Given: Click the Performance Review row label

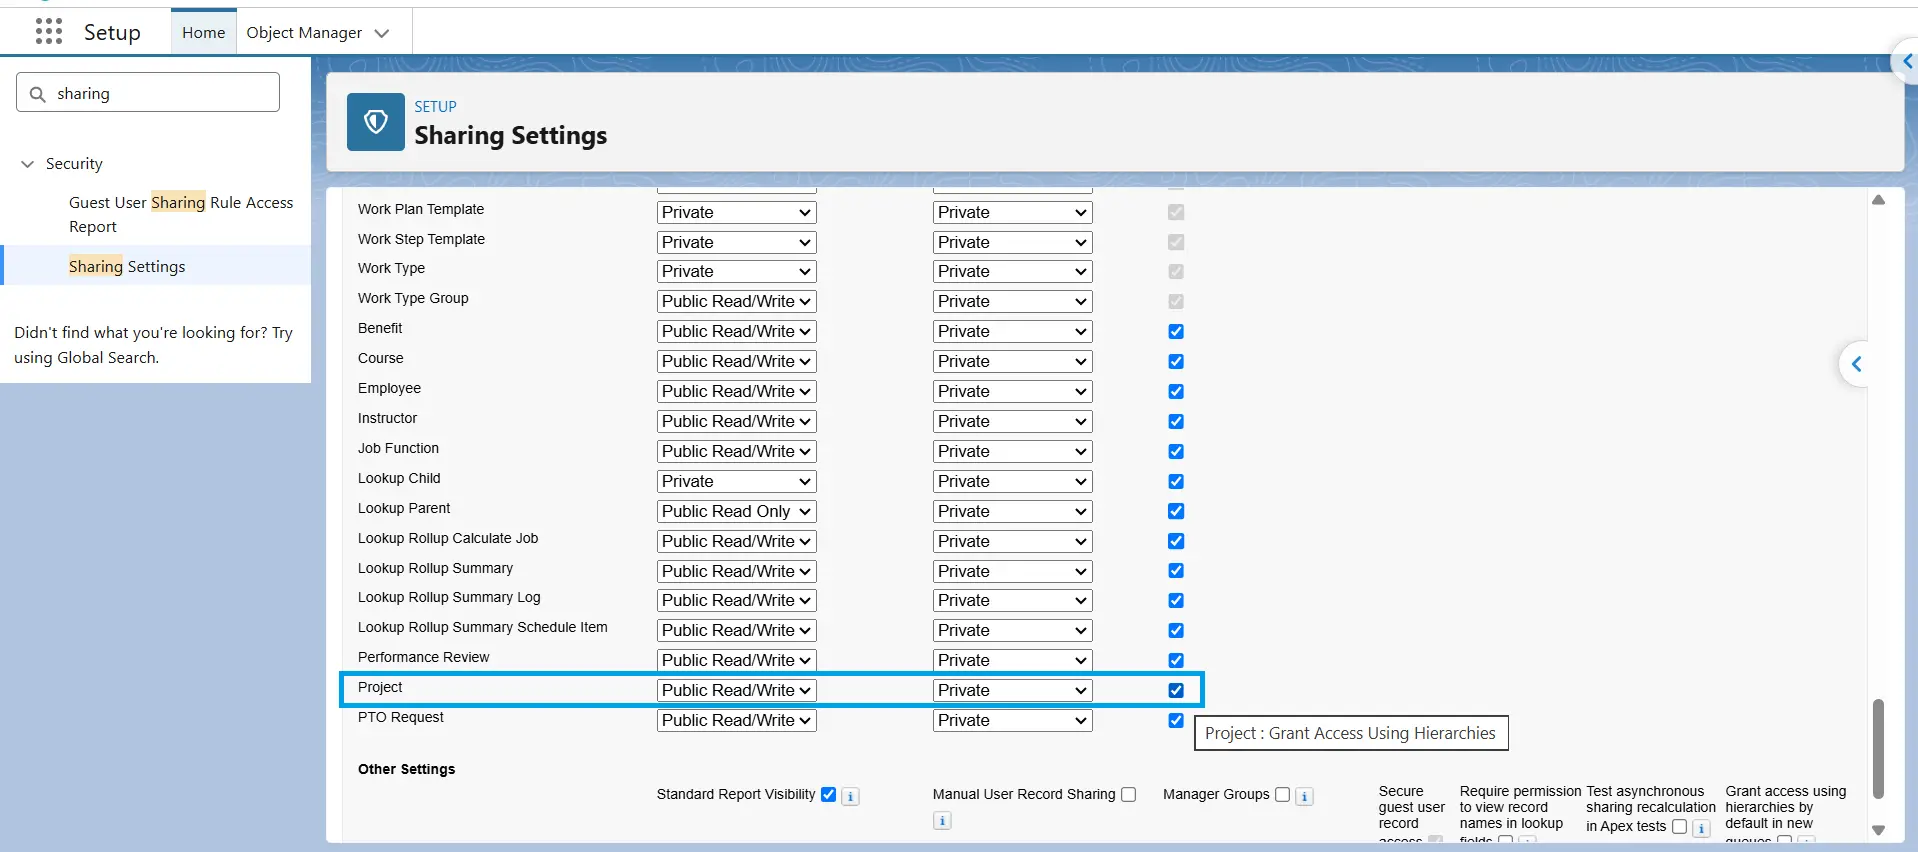Looking at the screenshot, I should (424, 657).
